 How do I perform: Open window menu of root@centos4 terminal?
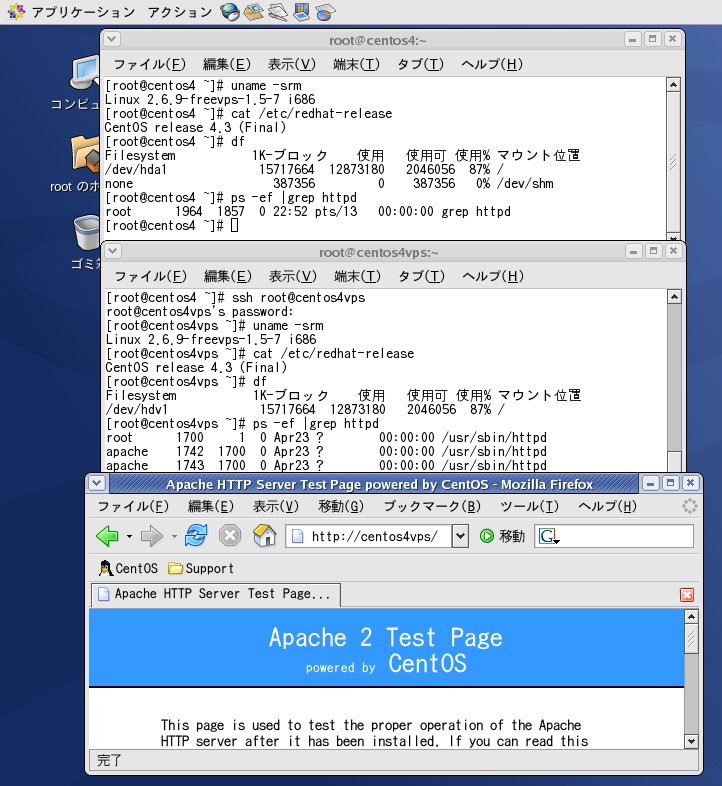[112, 39]
